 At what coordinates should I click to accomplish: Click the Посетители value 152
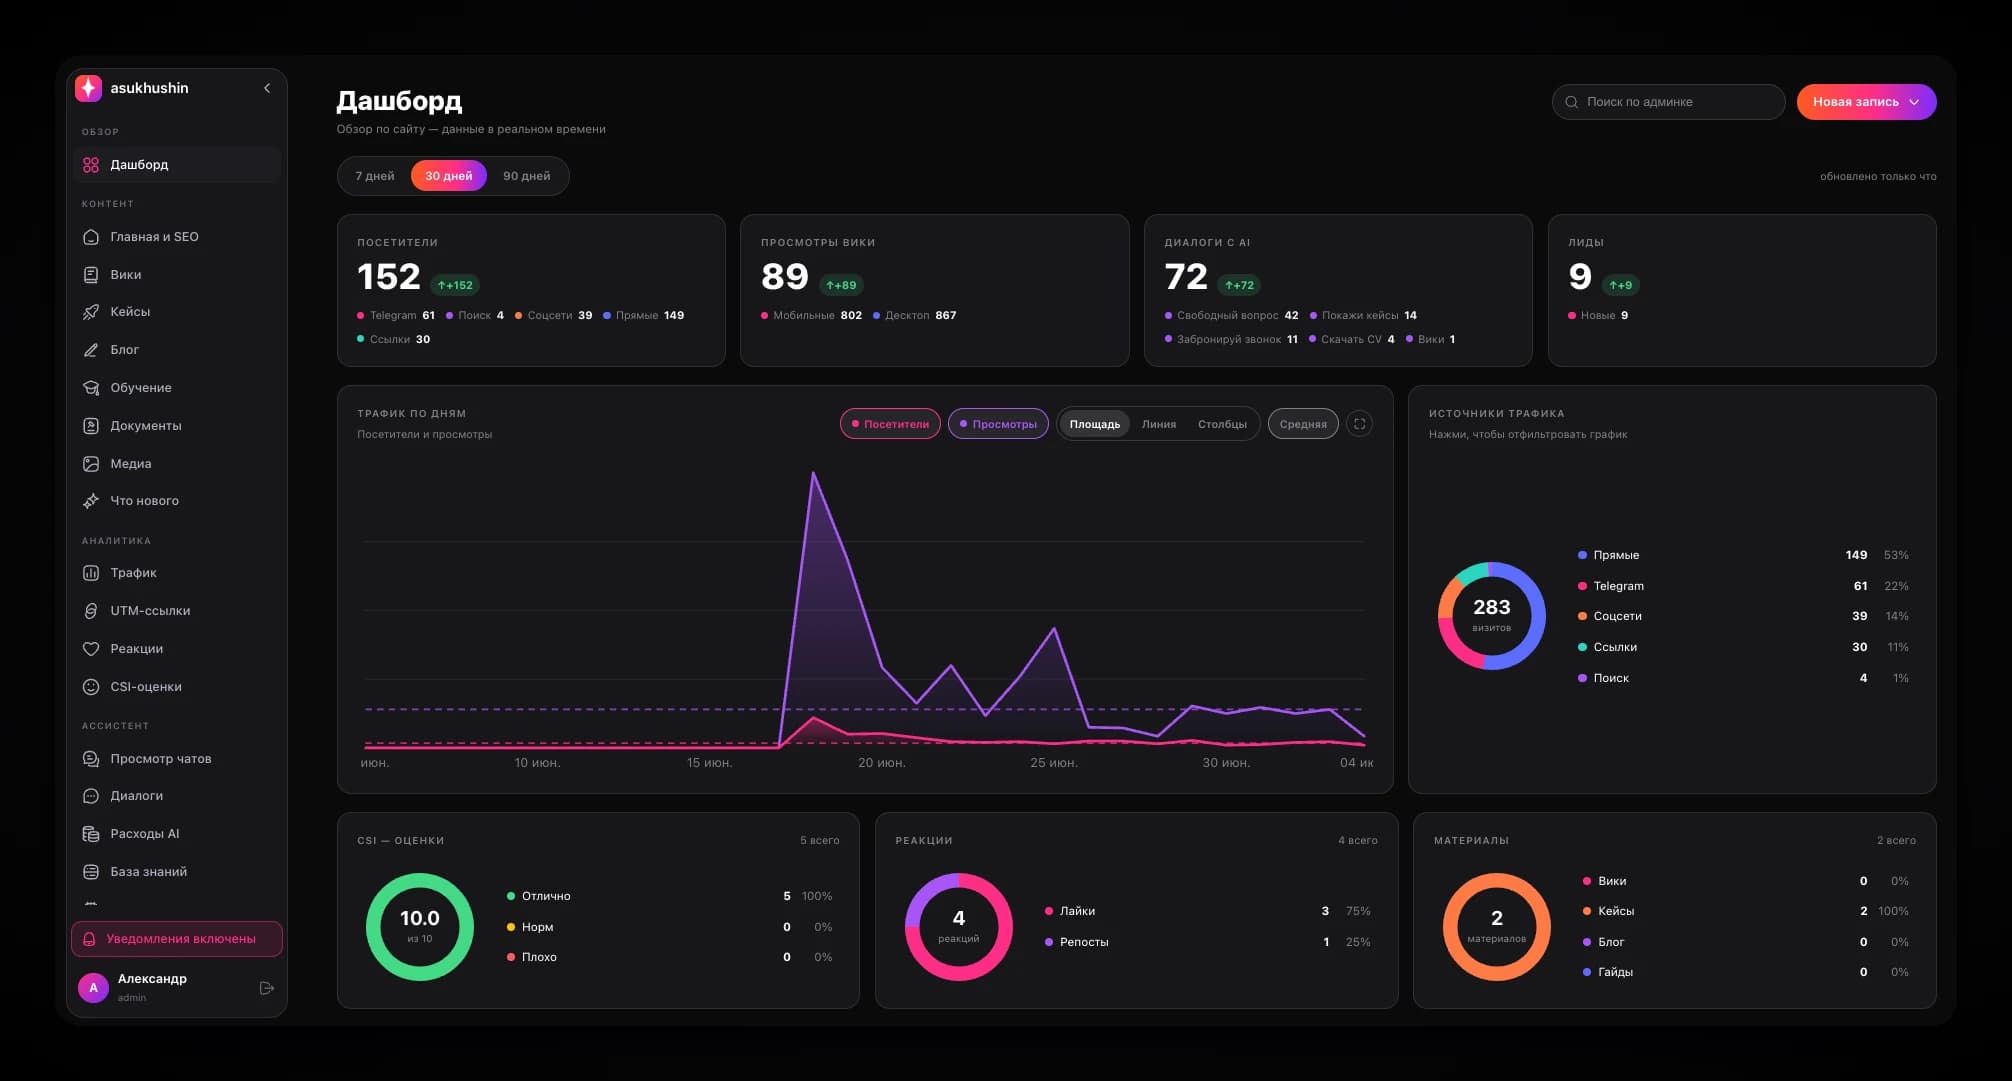click(389, 277)
